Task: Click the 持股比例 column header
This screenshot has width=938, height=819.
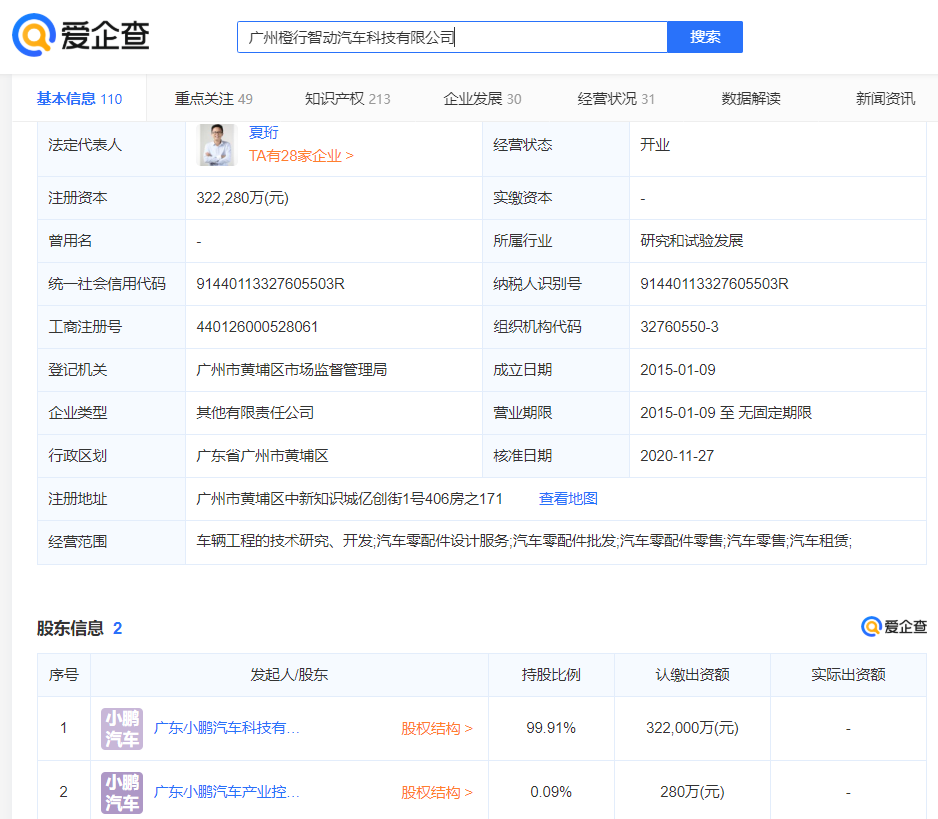Action: point(551,675)
